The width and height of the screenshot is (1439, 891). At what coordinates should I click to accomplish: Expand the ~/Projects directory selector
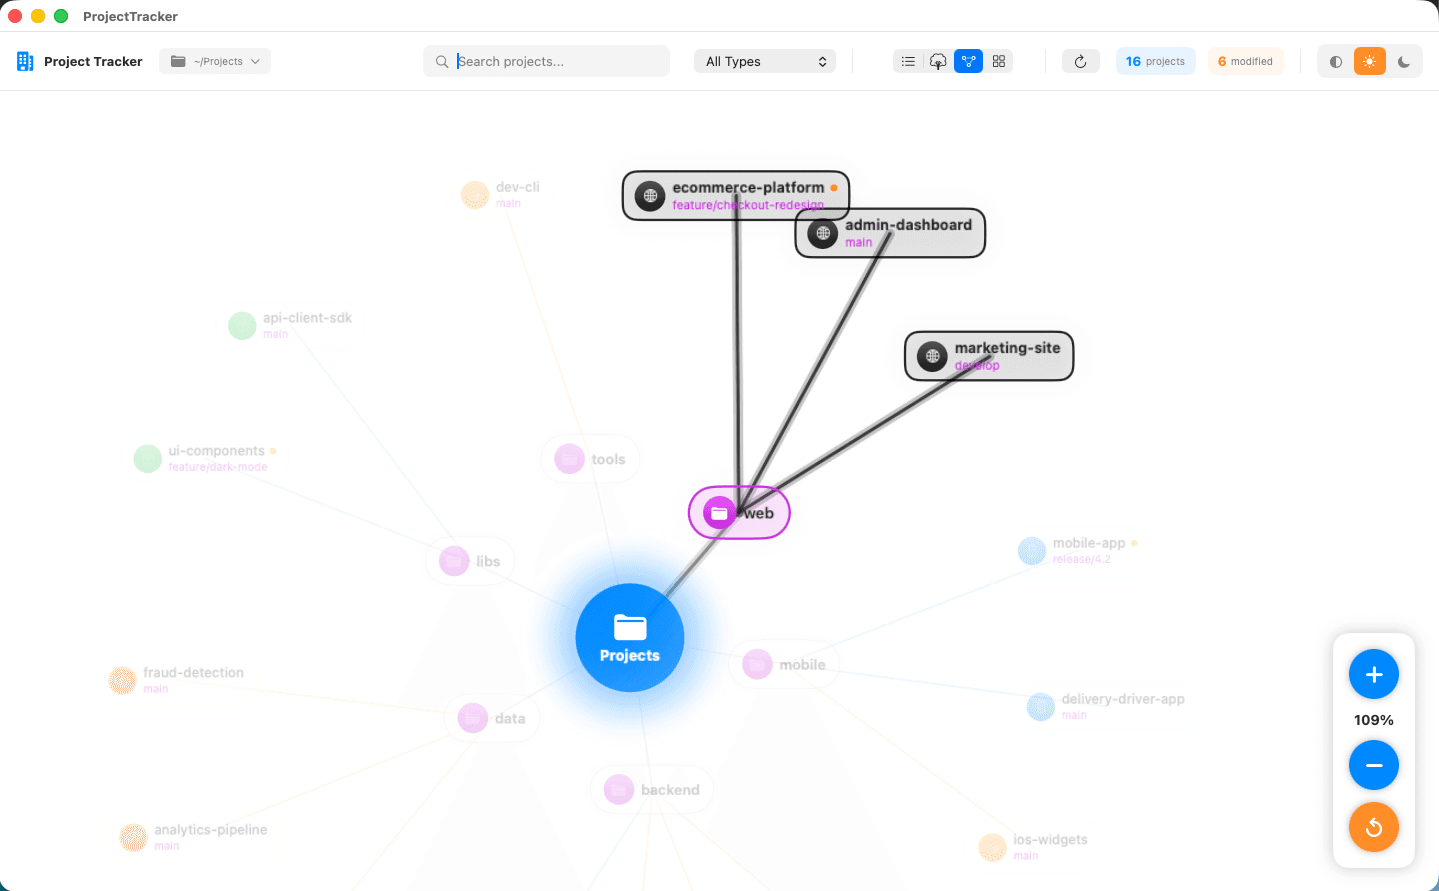(214, 61)
